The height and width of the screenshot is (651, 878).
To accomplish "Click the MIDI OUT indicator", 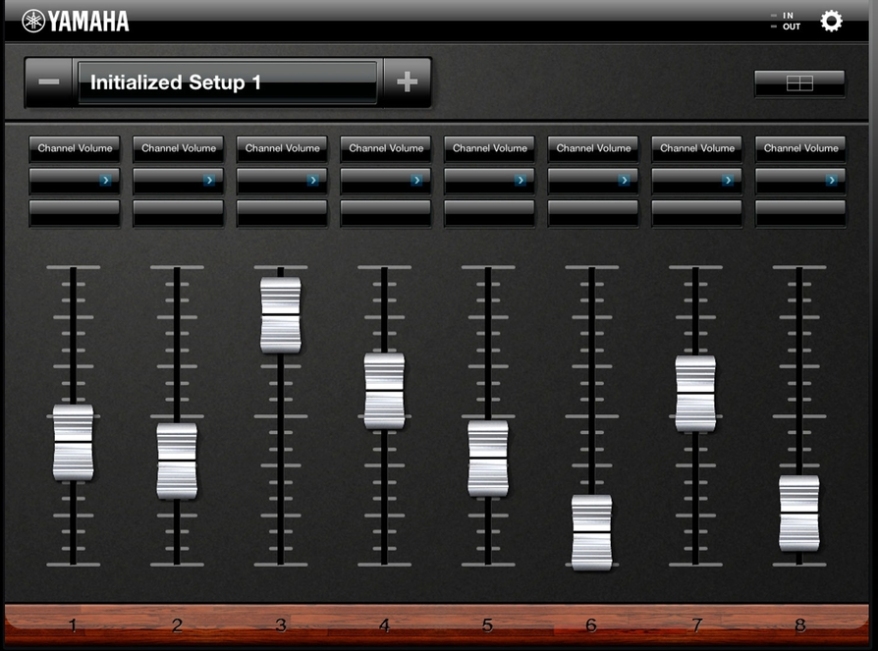I will coord(786,26).
